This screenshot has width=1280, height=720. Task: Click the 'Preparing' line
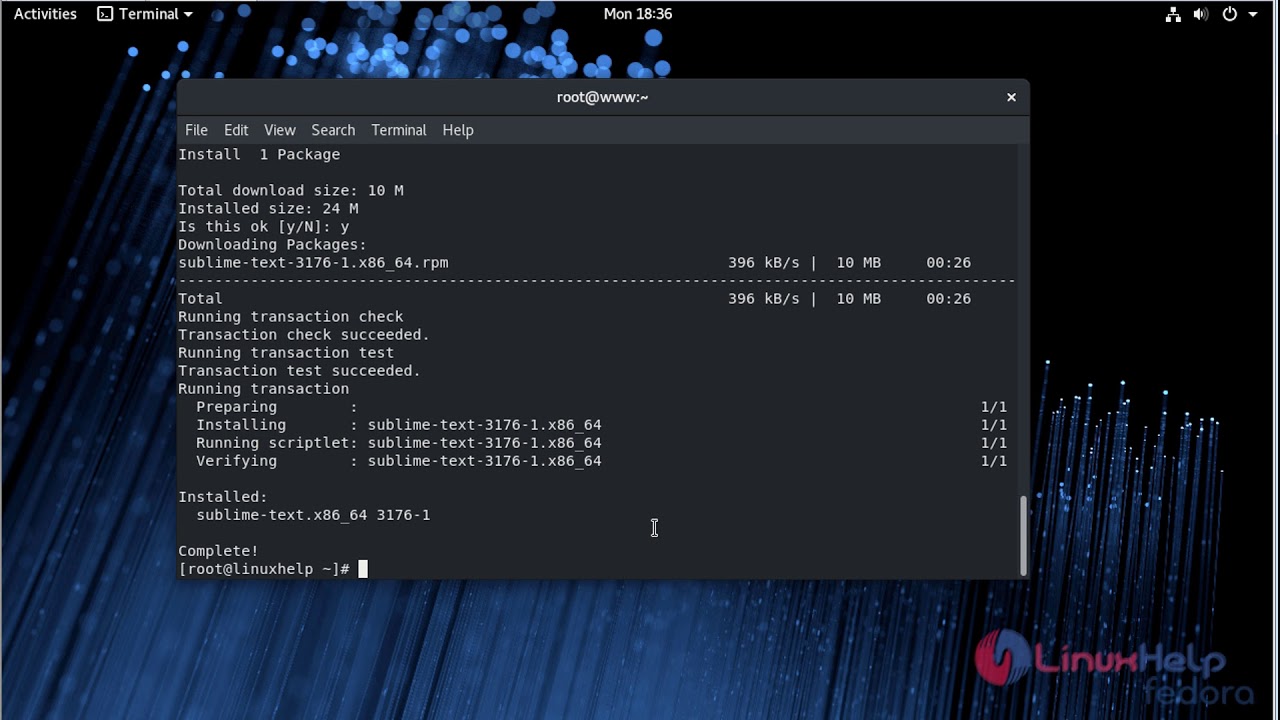click(x=601, y=407)
